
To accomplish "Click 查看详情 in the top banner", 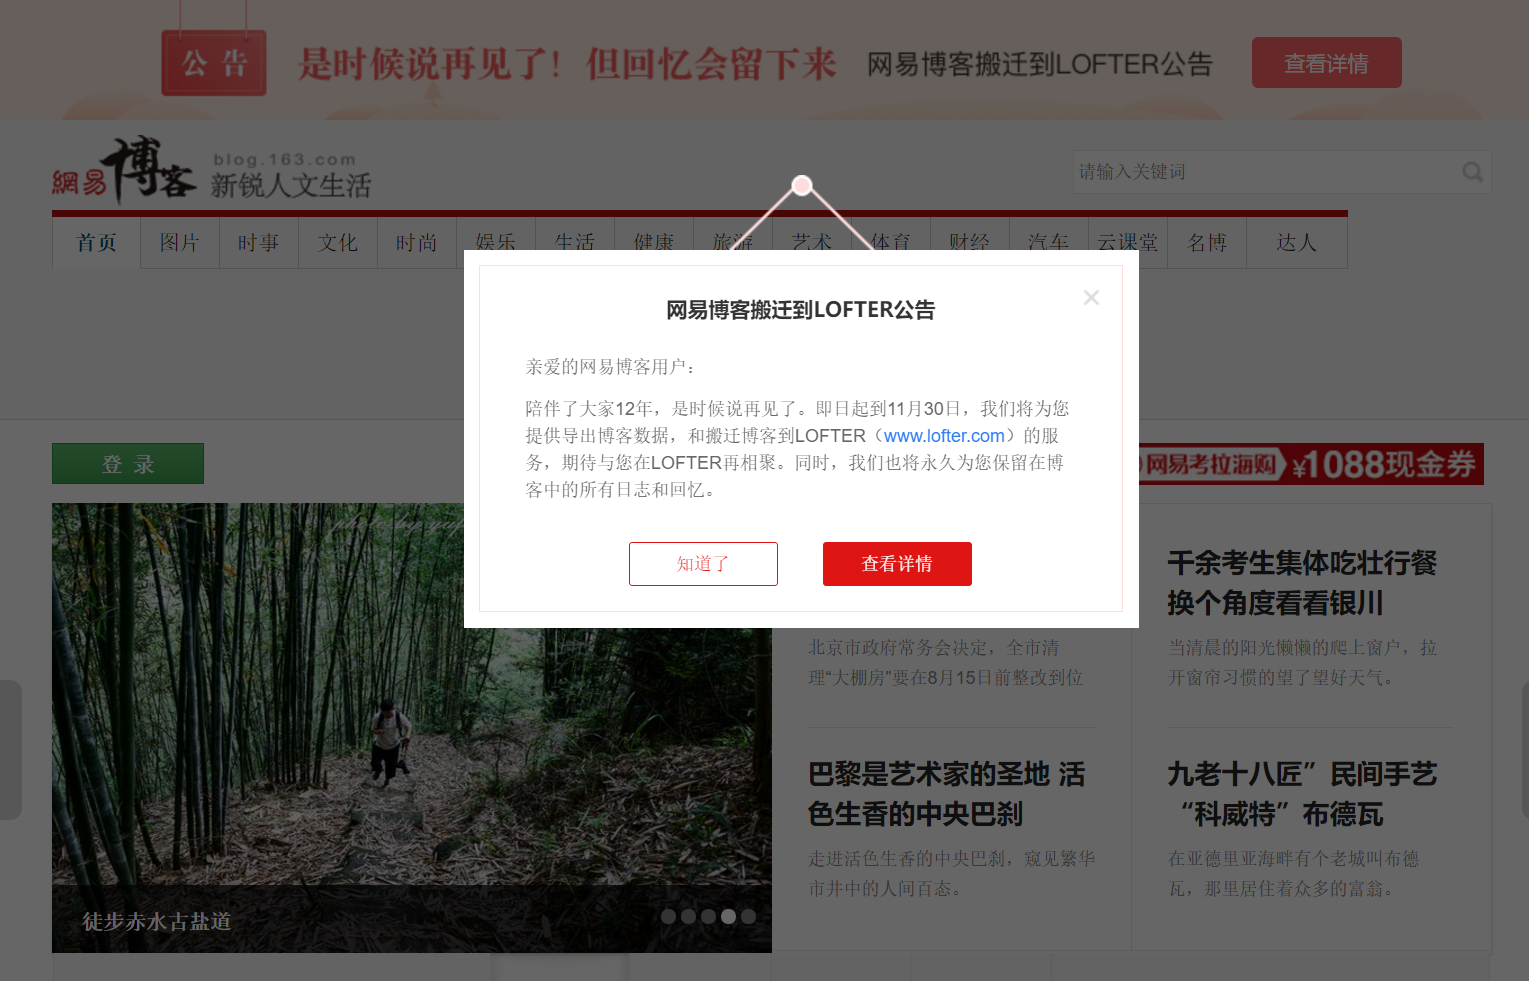I will pos(1326,63).
